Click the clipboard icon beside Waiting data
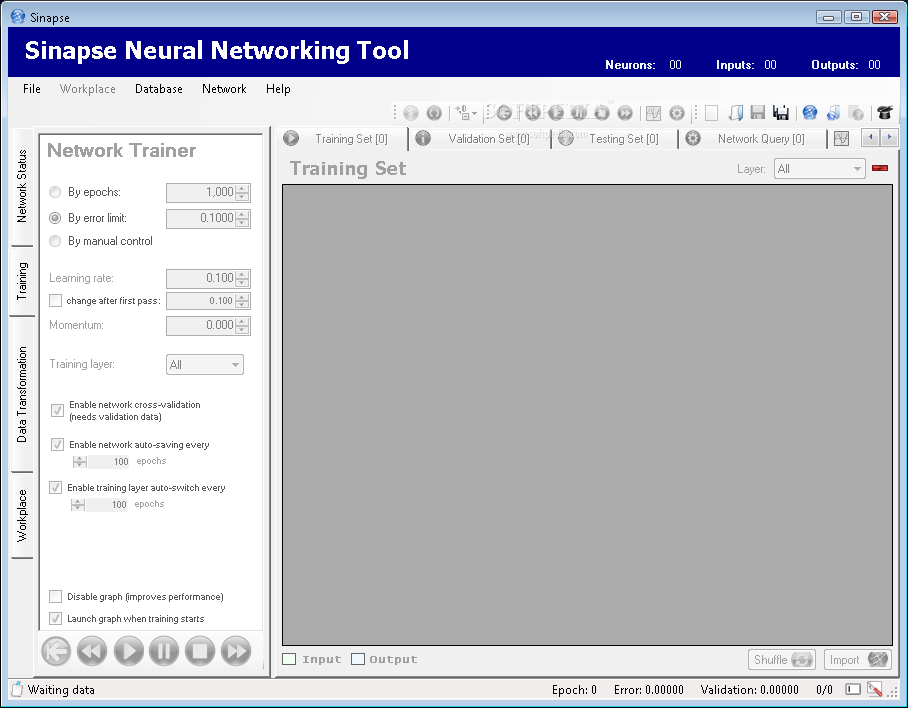 pyautogui.click(x=17, y=689)
